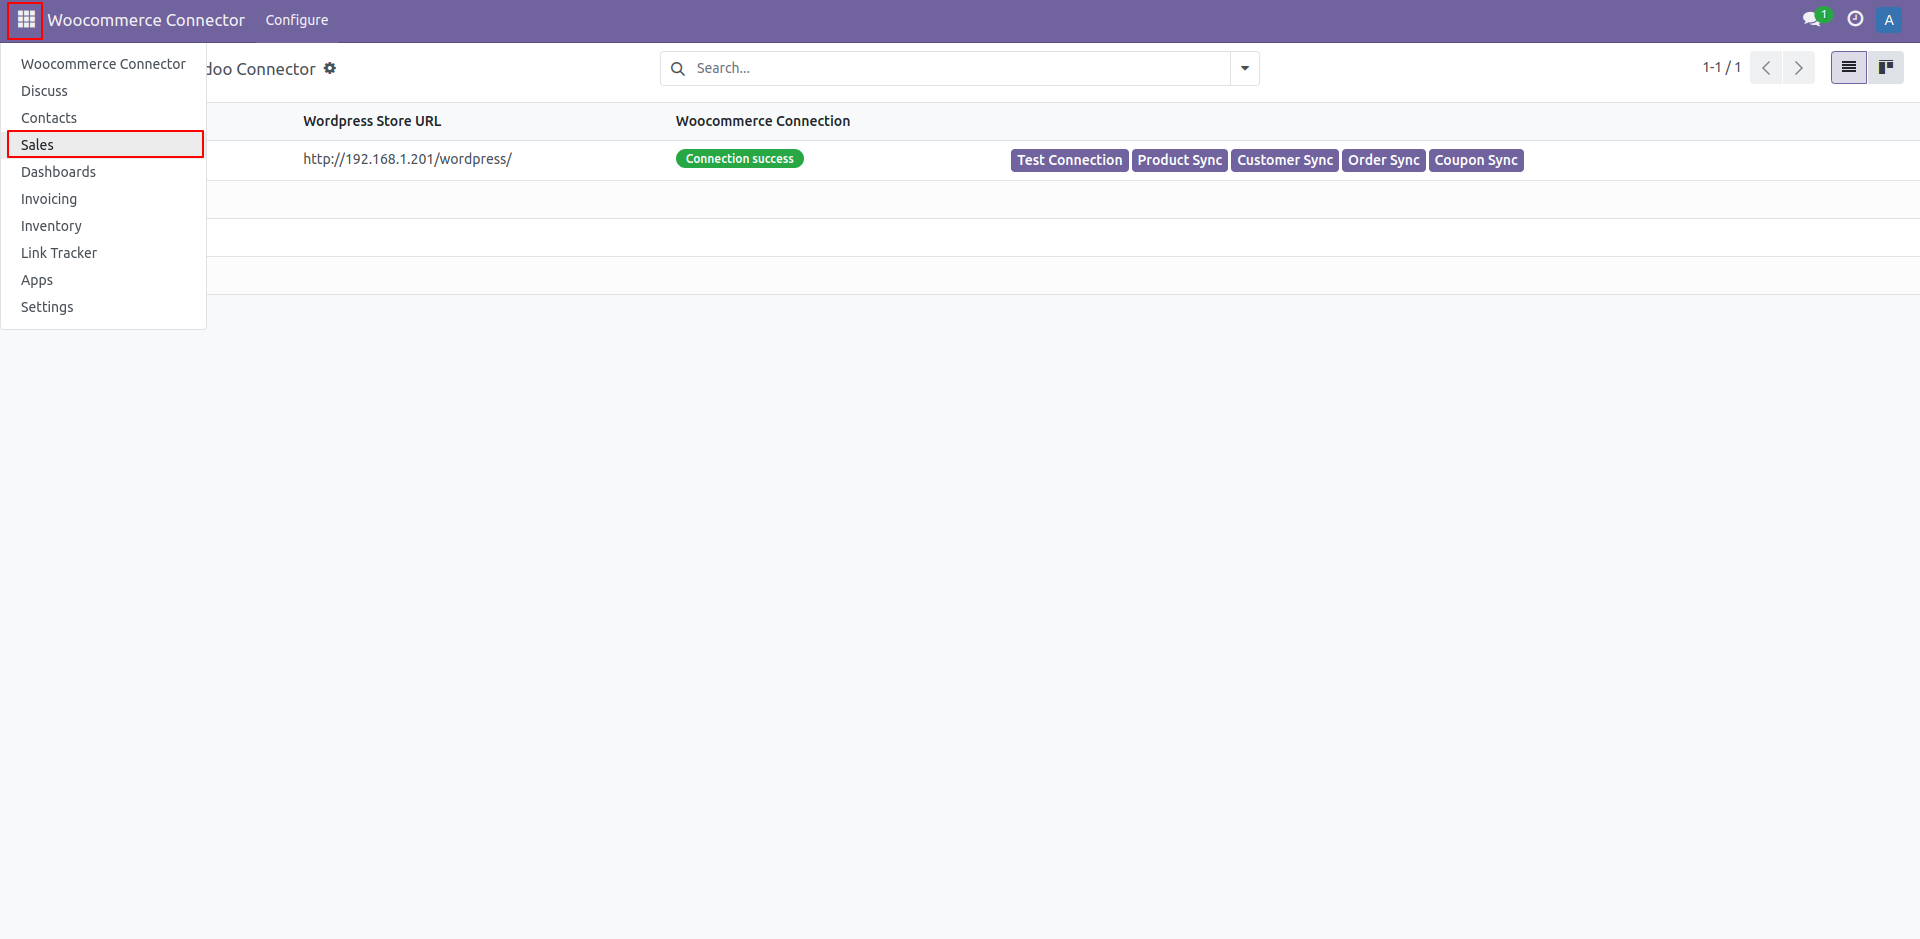The image size is (1920, 939).
Task: Expand the search filter dropdown arrow
Action: click(x=1245, y=68)
